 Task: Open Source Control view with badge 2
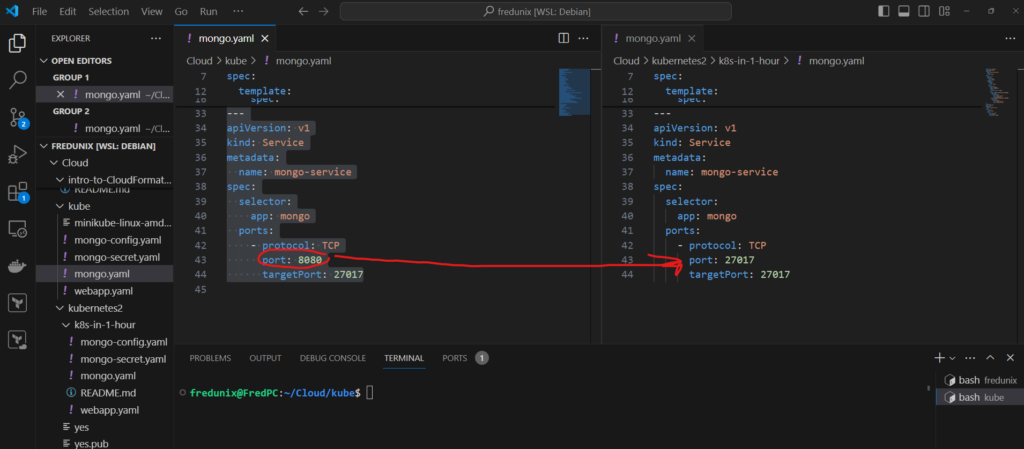pyautogui.click(x=17, y=118)
